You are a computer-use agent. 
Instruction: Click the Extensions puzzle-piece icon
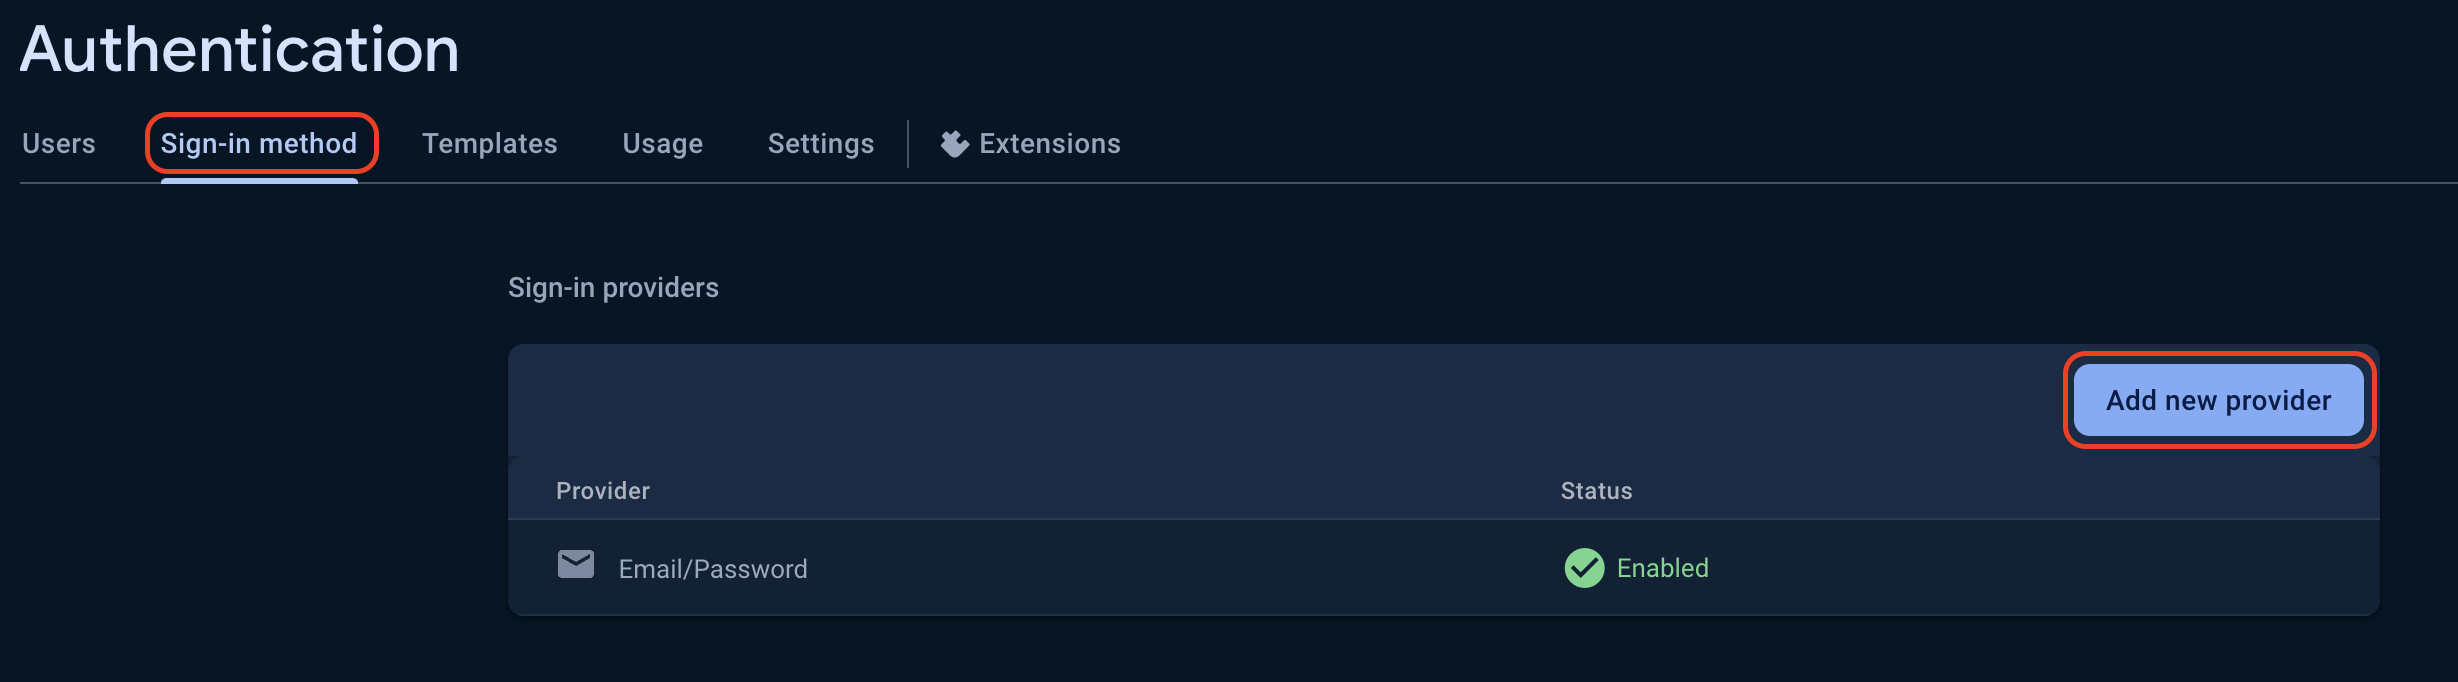pyautogui.click(x=954, y=144)
